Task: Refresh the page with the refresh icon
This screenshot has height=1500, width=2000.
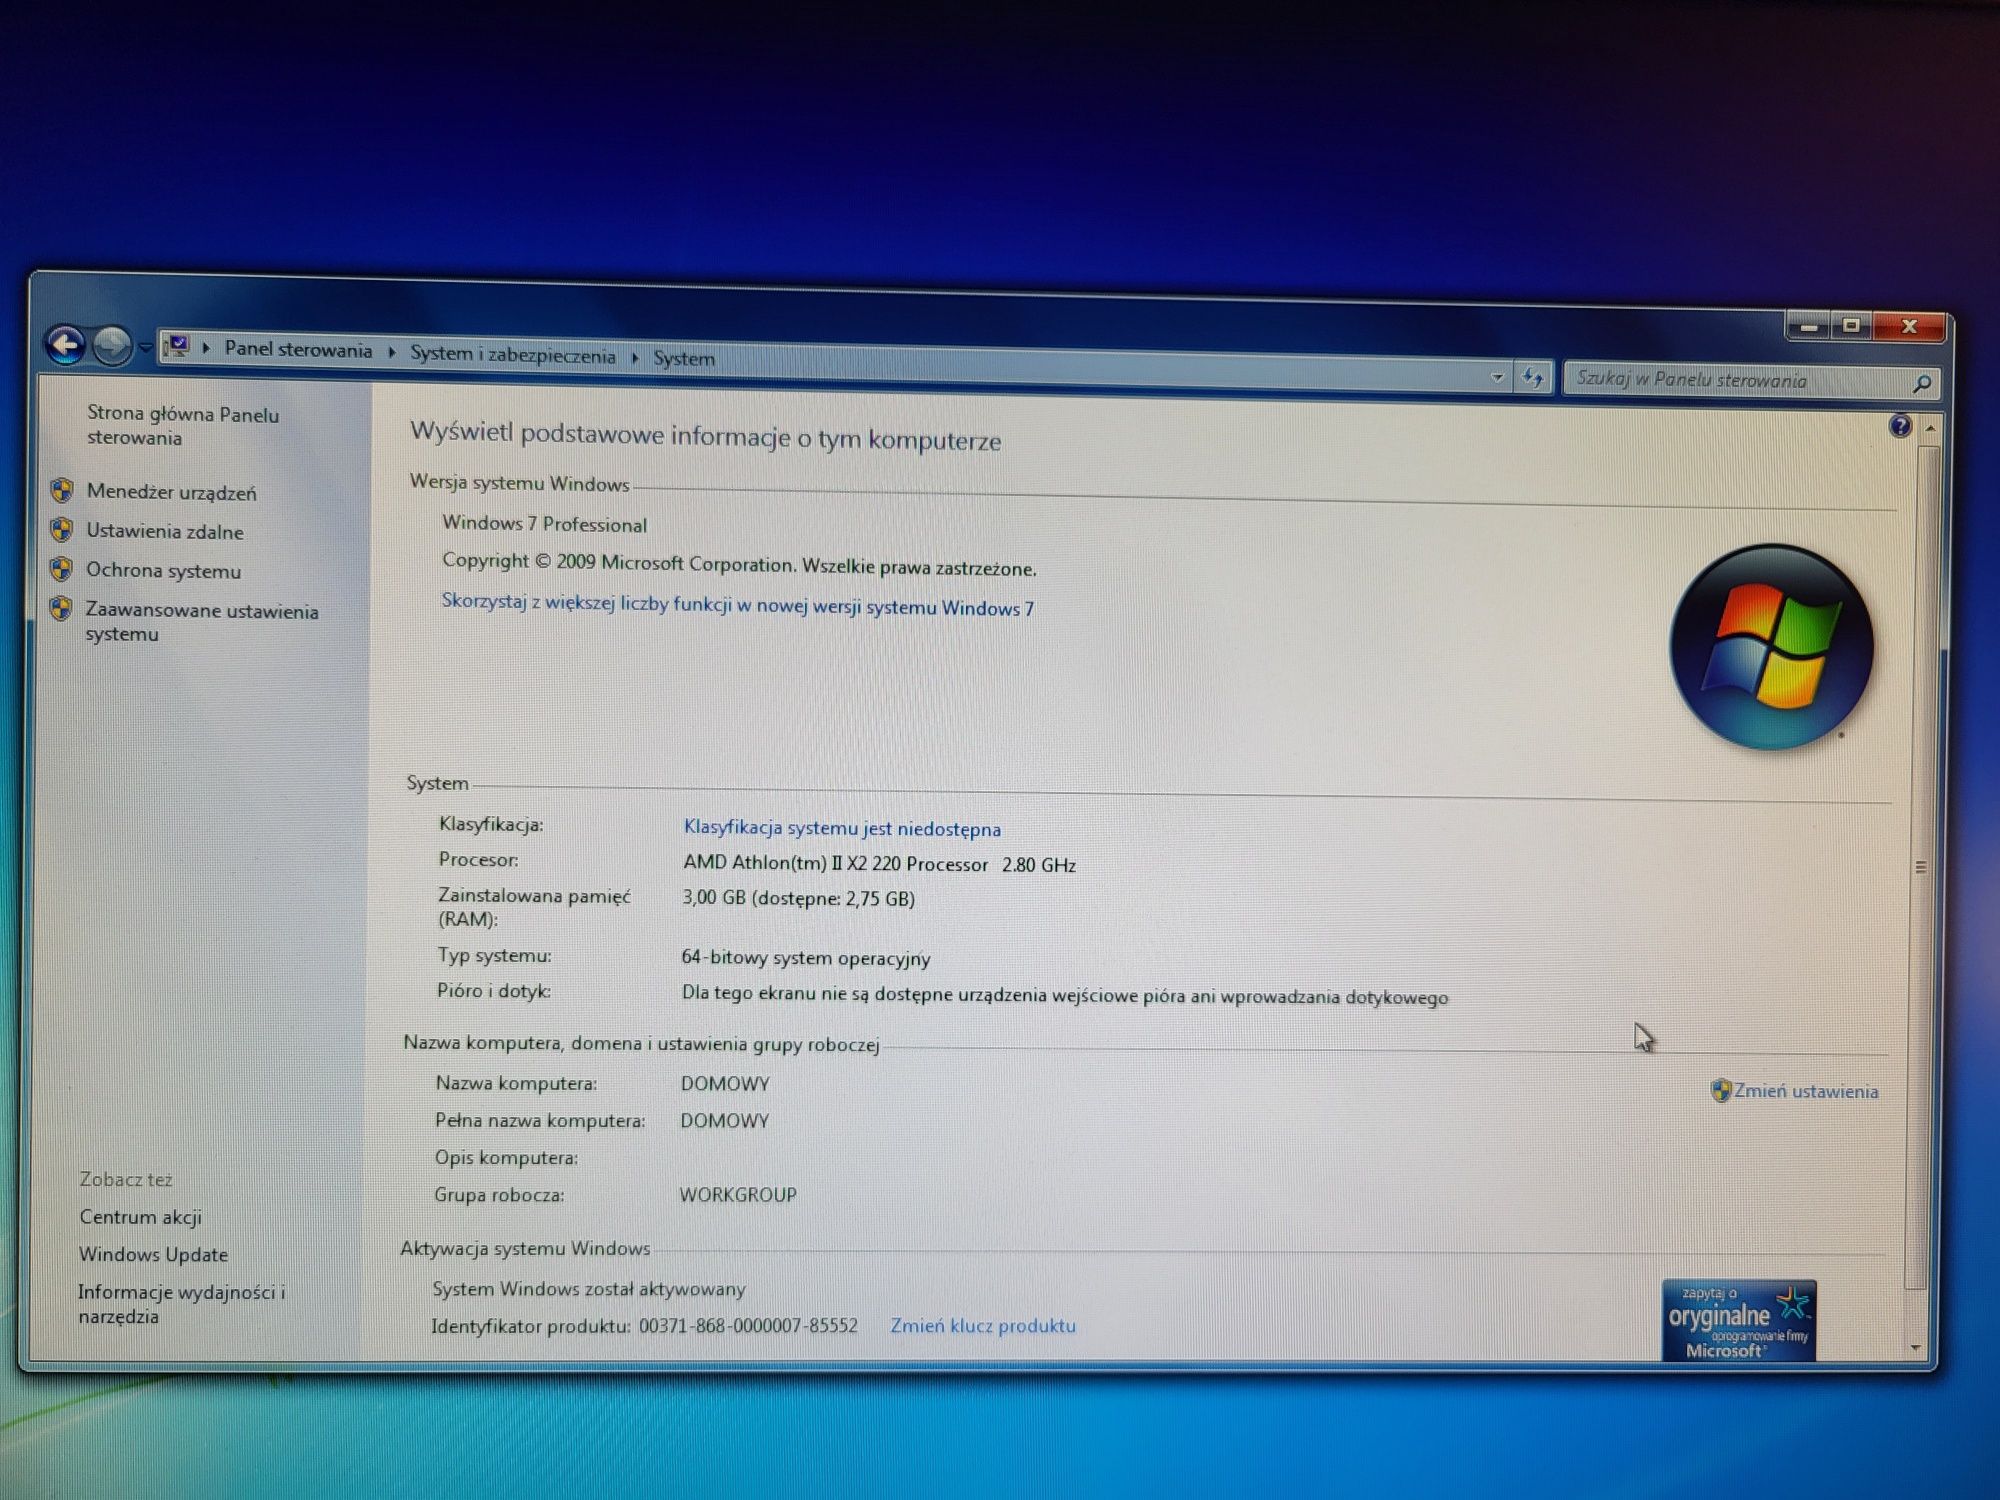Action: pos(1532,377)
